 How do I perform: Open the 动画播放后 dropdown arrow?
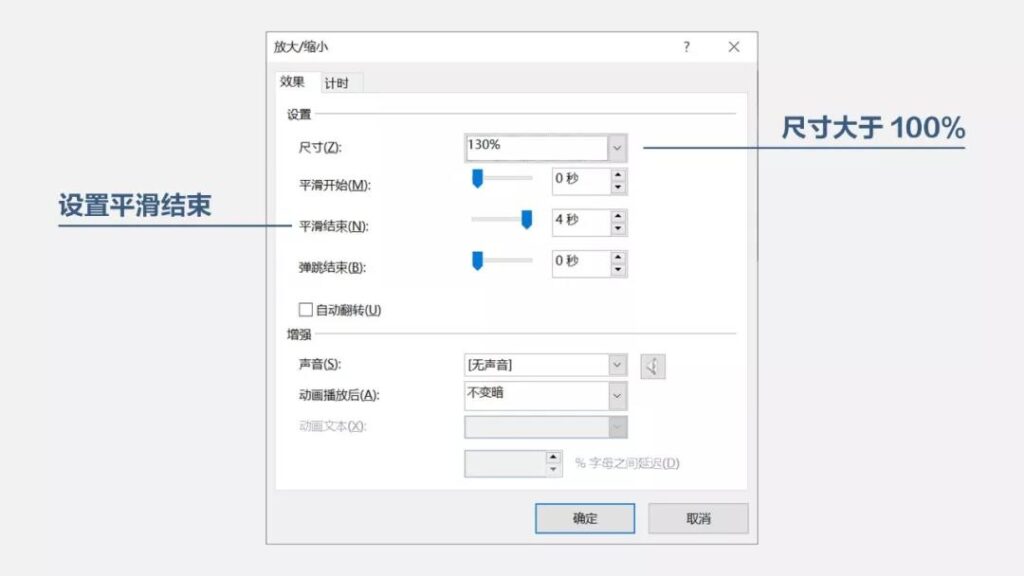coord(617,396)
